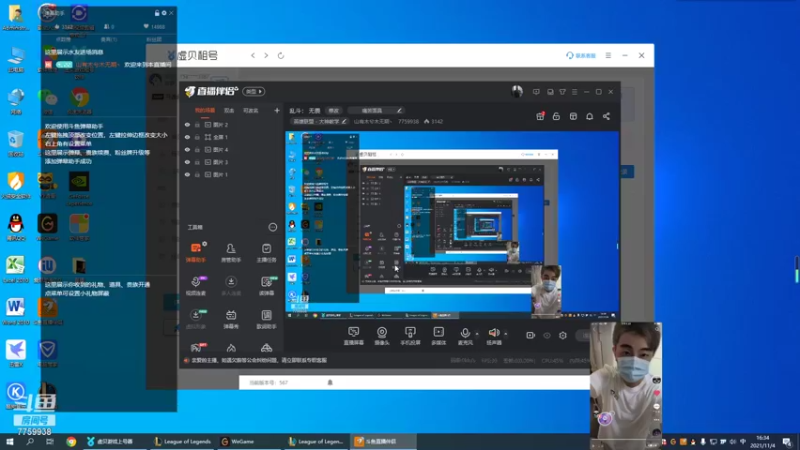
Task: Open the 弹幕秀 tool icon
Action: pos(231,319)
